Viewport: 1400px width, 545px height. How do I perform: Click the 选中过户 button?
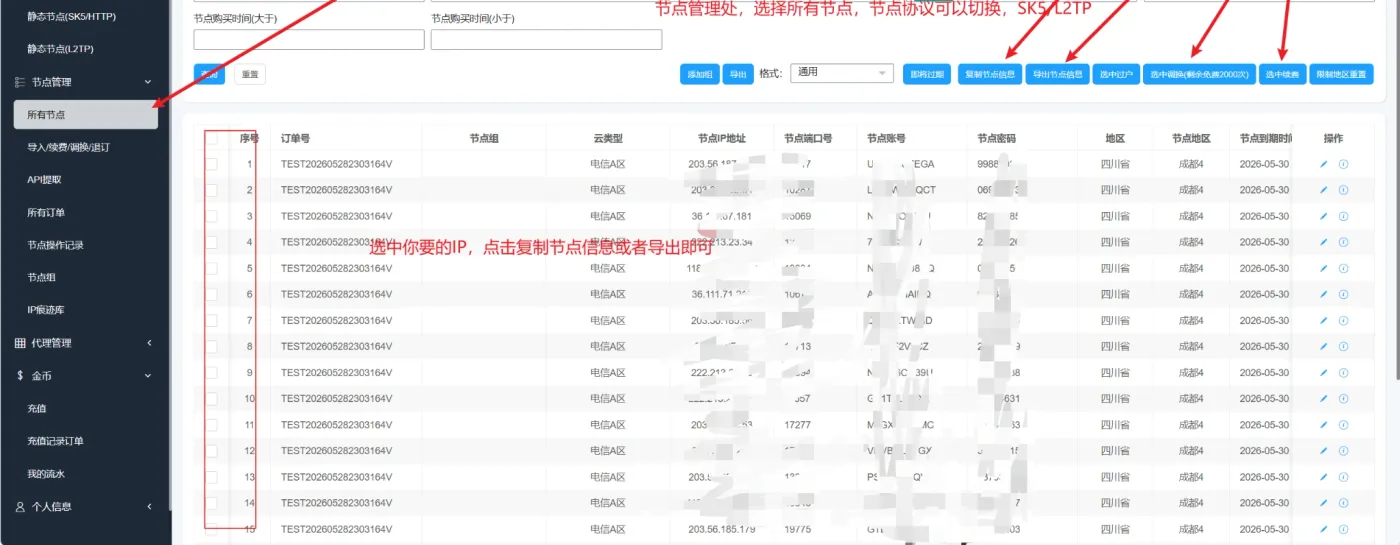(x=1116, y=74)
